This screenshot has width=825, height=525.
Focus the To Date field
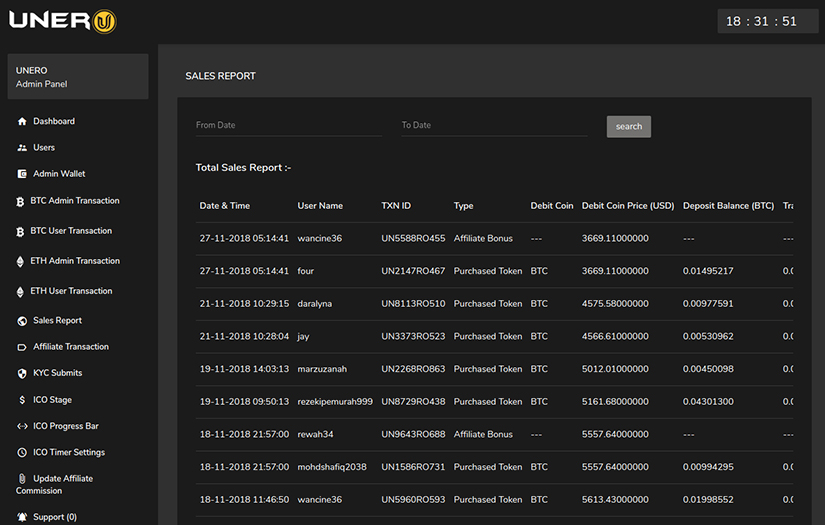[x=495, y=126]
